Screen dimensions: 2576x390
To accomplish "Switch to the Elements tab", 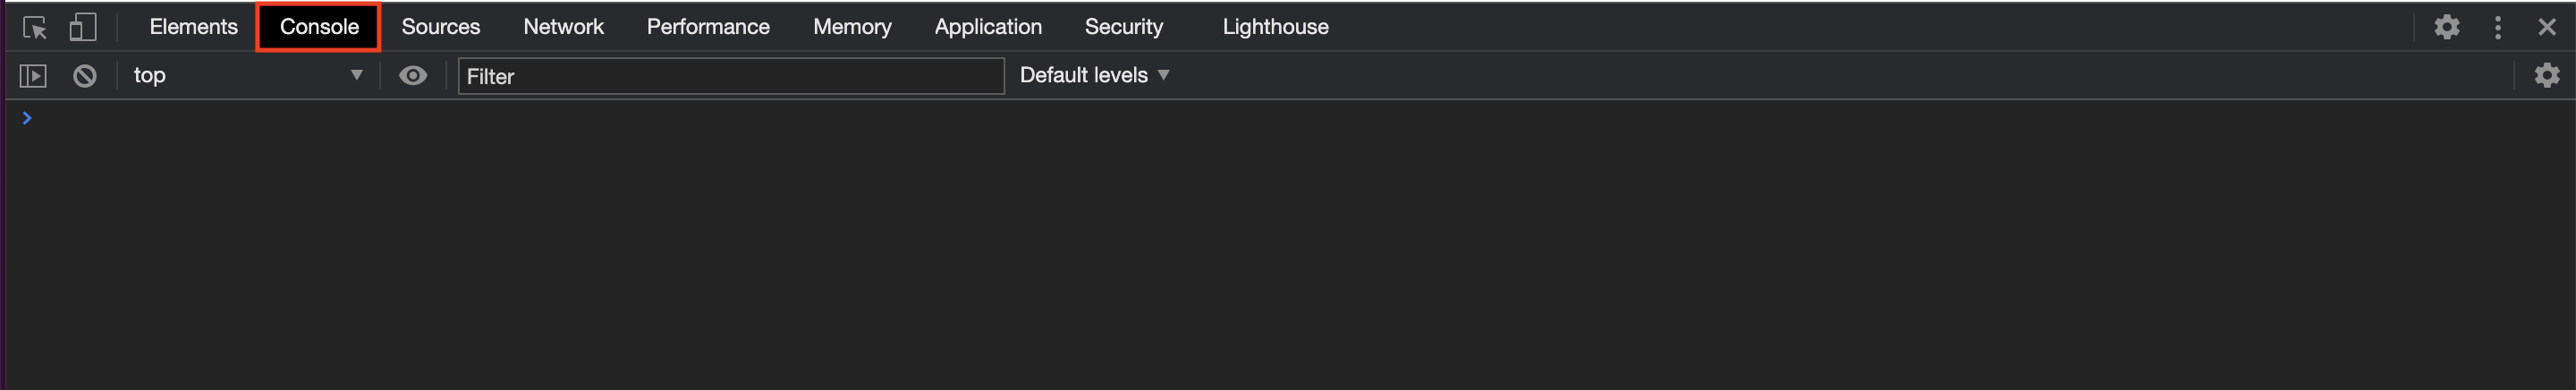I will coord(194,27).
